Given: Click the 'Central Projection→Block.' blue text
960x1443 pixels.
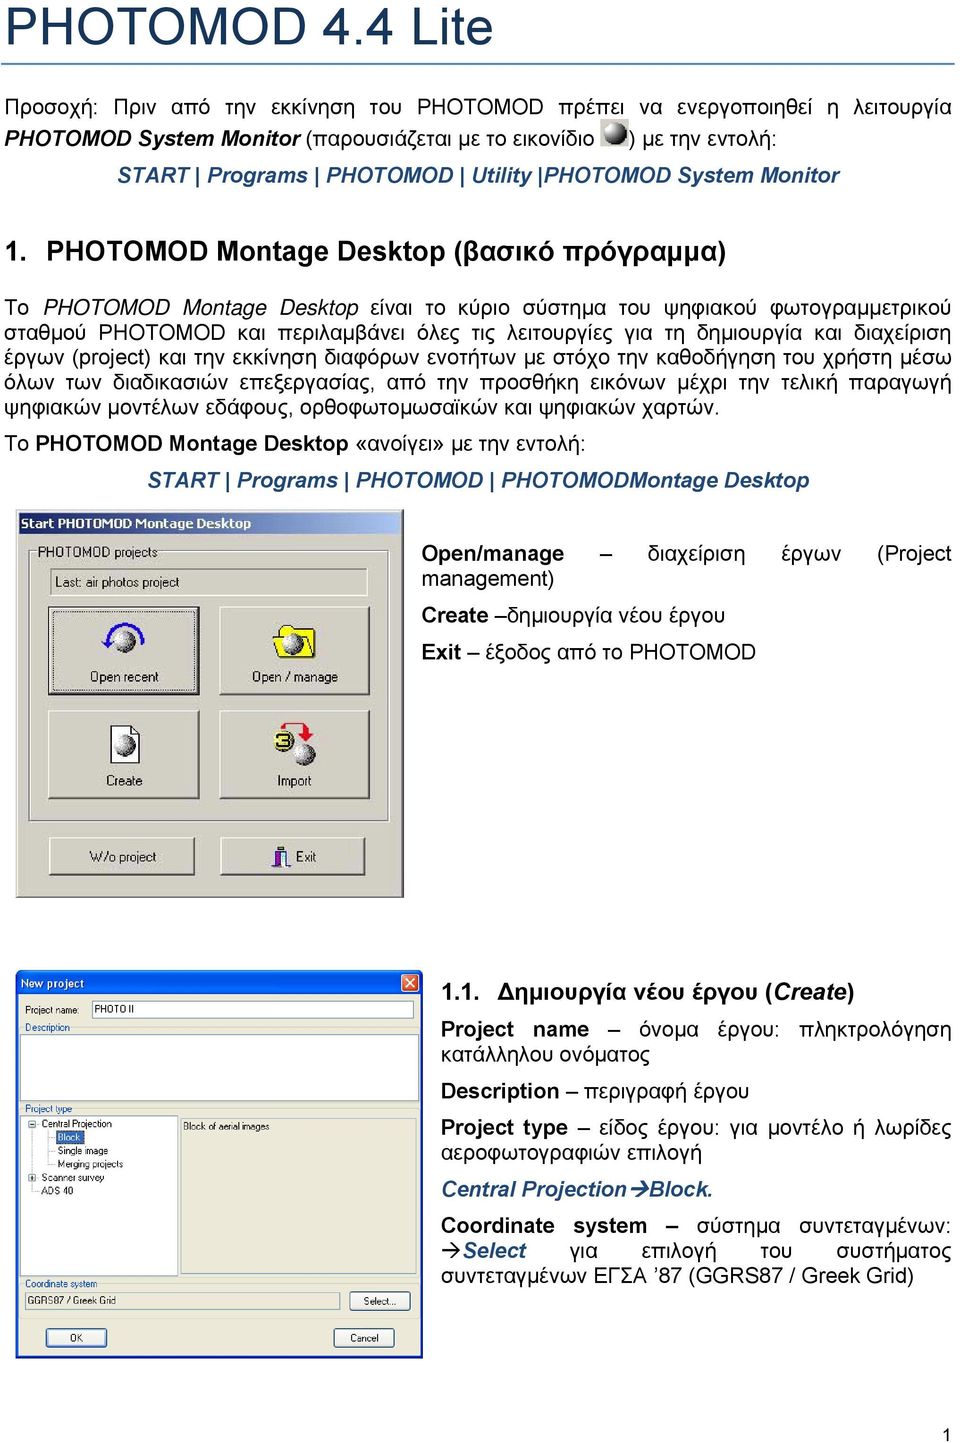Looking at the screenshot, I should (577, 1189).
